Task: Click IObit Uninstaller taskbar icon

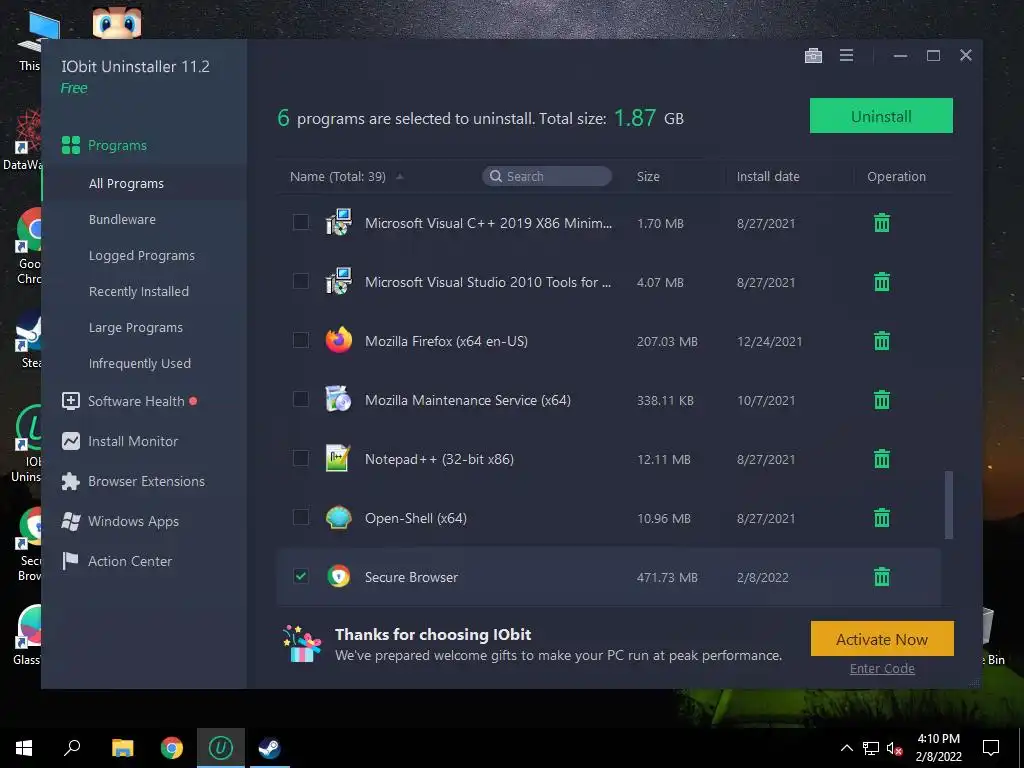Action: pyautogui.click(x=221, y=748)
